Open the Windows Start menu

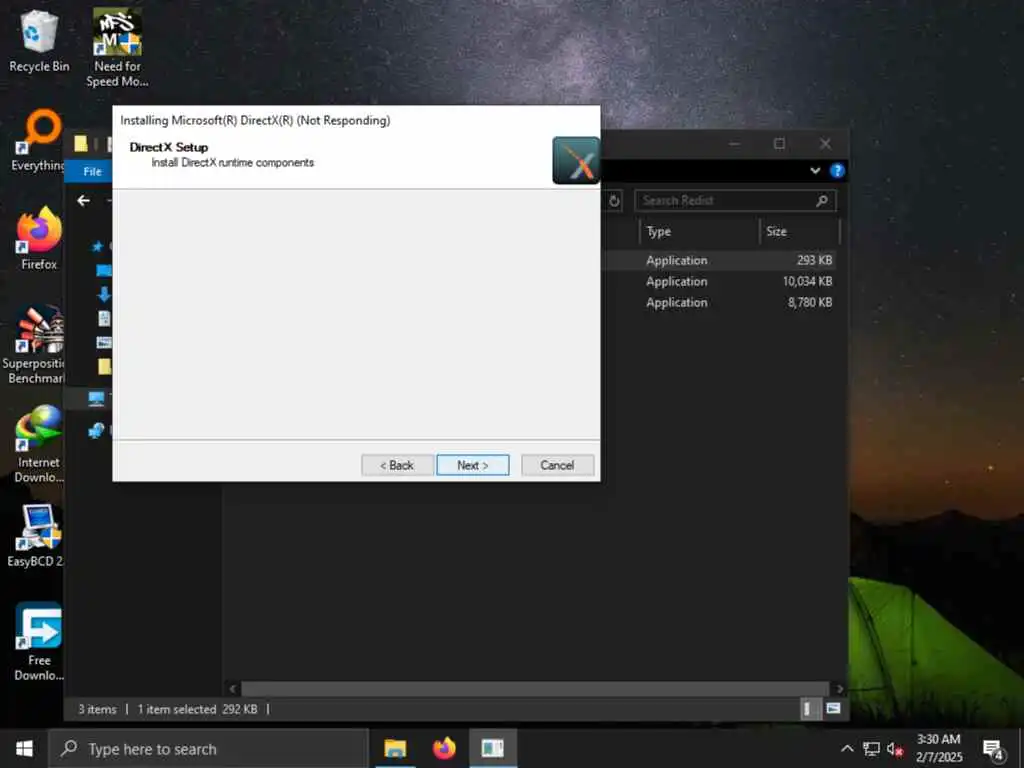[24, 748]
